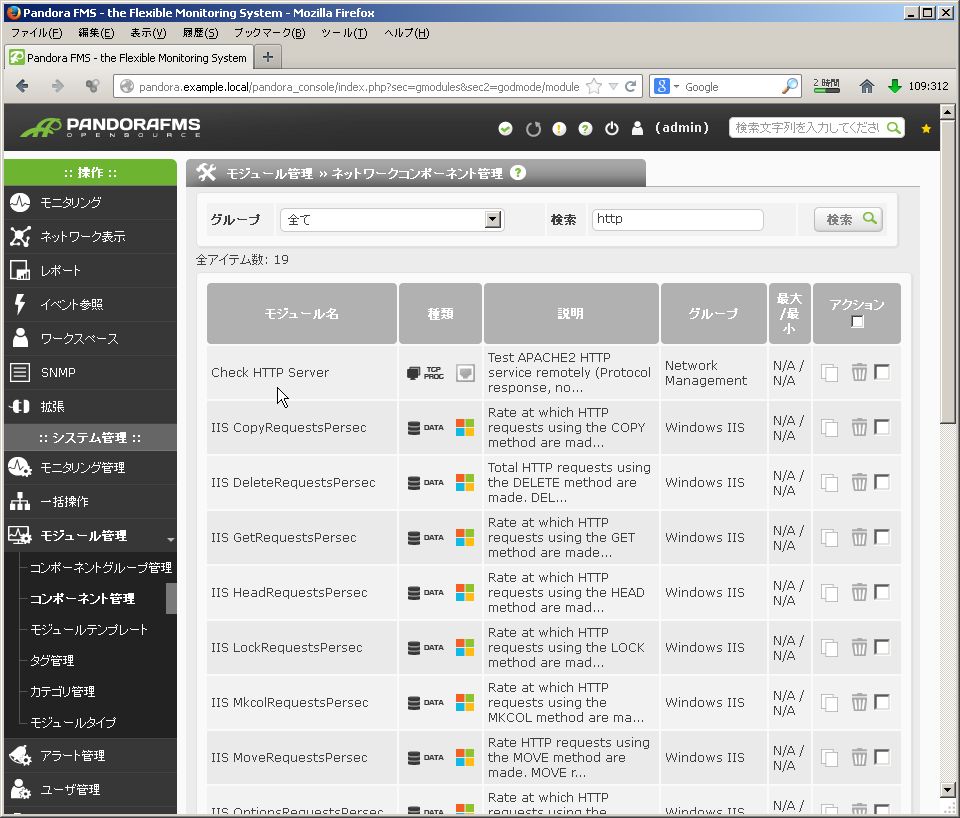
Task: Open the group filter dropdown showing 全て
Action: (392, 220)
